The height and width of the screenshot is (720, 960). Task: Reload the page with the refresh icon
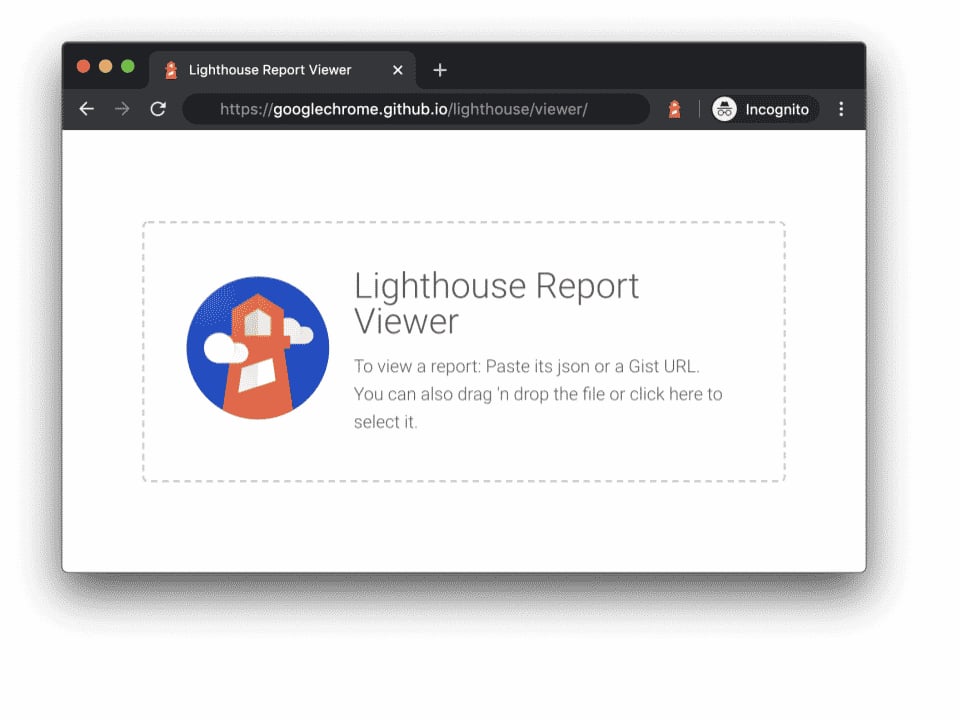[x=159, y=109]
